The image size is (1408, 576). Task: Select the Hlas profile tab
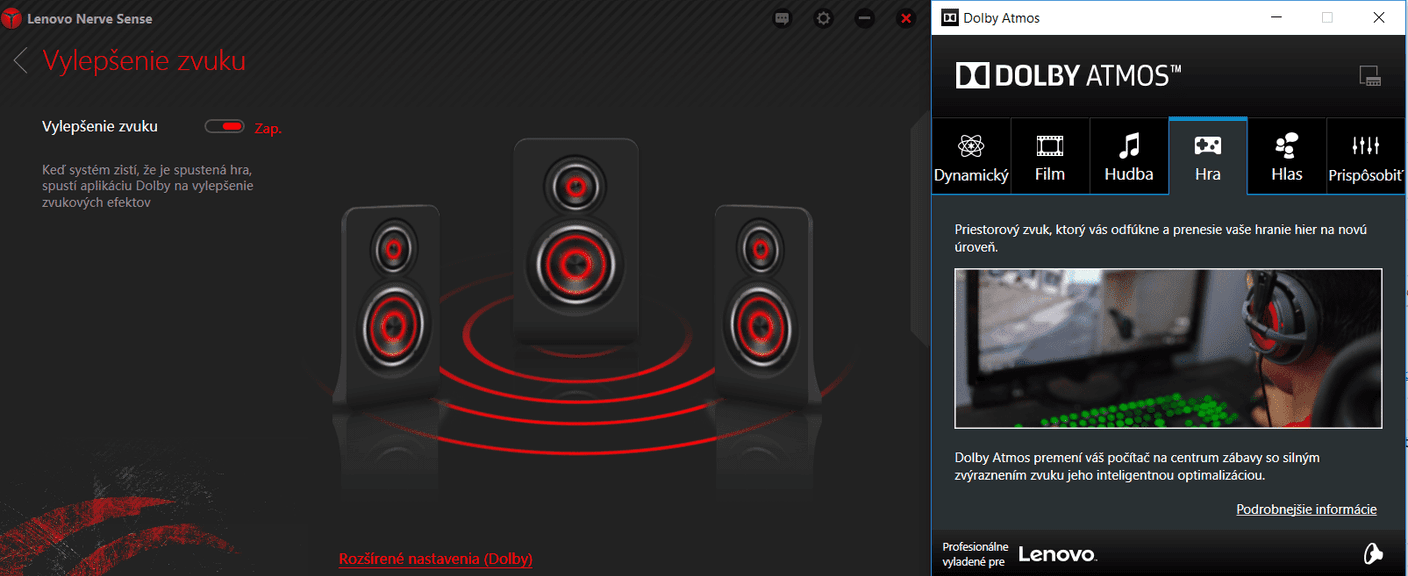coord(1287,156)
